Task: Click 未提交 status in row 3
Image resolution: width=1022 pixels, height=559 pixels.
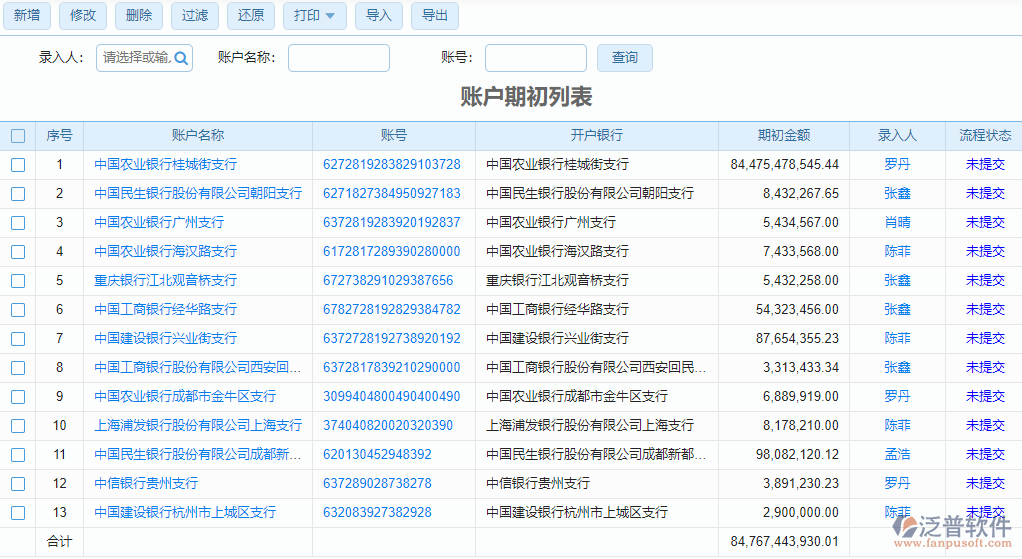Action: (984, 223)
